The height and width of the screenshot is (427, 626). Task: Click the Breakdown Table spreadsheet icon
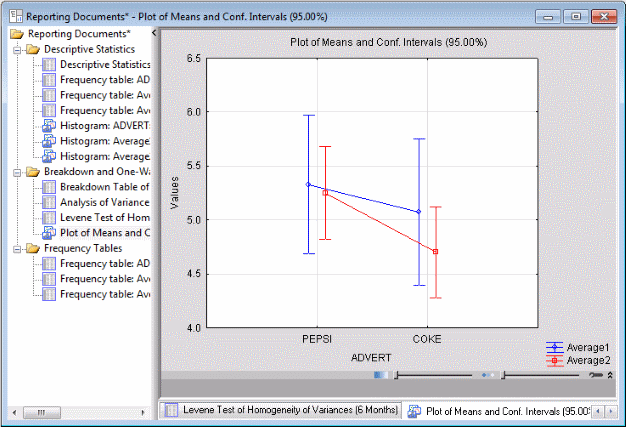(x=49, y=187)
